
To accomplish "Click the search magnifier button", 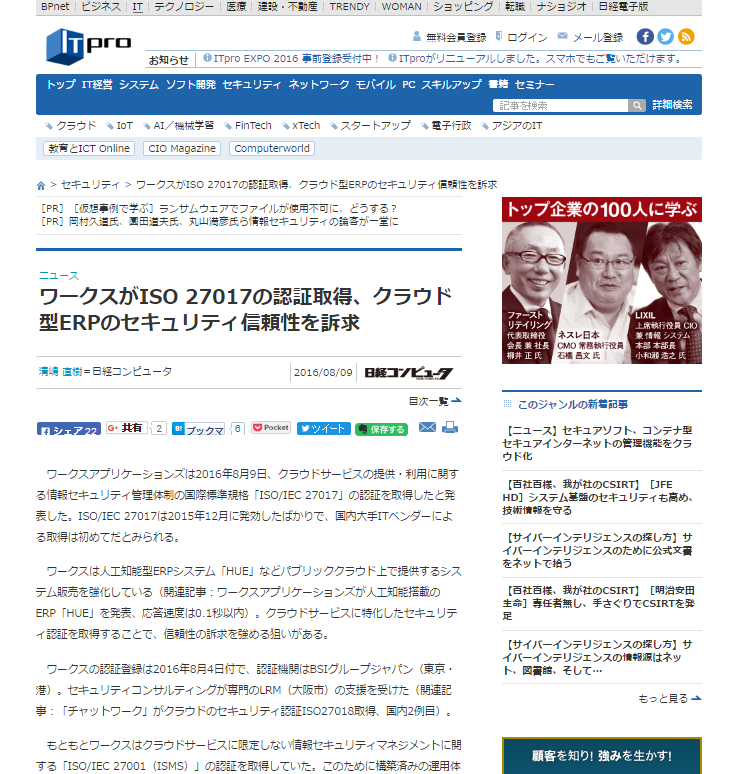I will click(637, 105).
